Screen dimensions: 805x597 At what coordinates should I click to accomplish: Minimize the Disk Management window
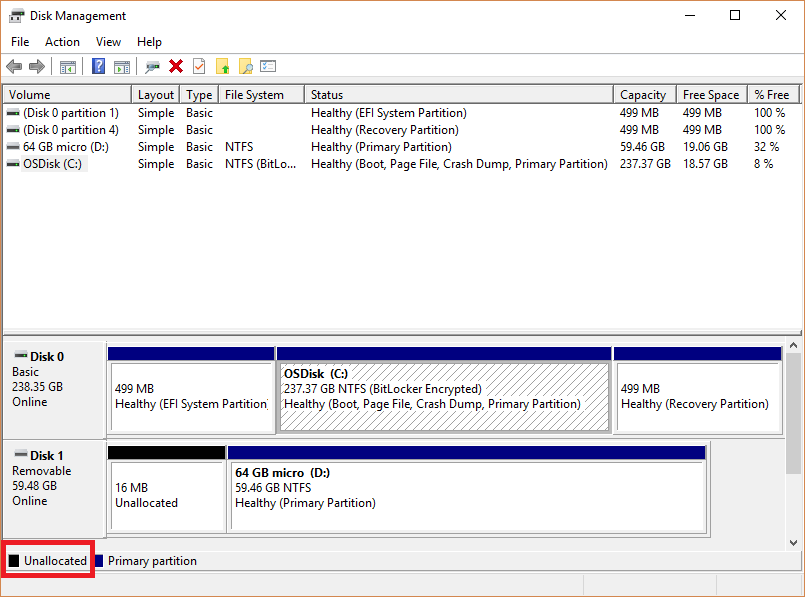pyautogui.click(x=690, y=15)
